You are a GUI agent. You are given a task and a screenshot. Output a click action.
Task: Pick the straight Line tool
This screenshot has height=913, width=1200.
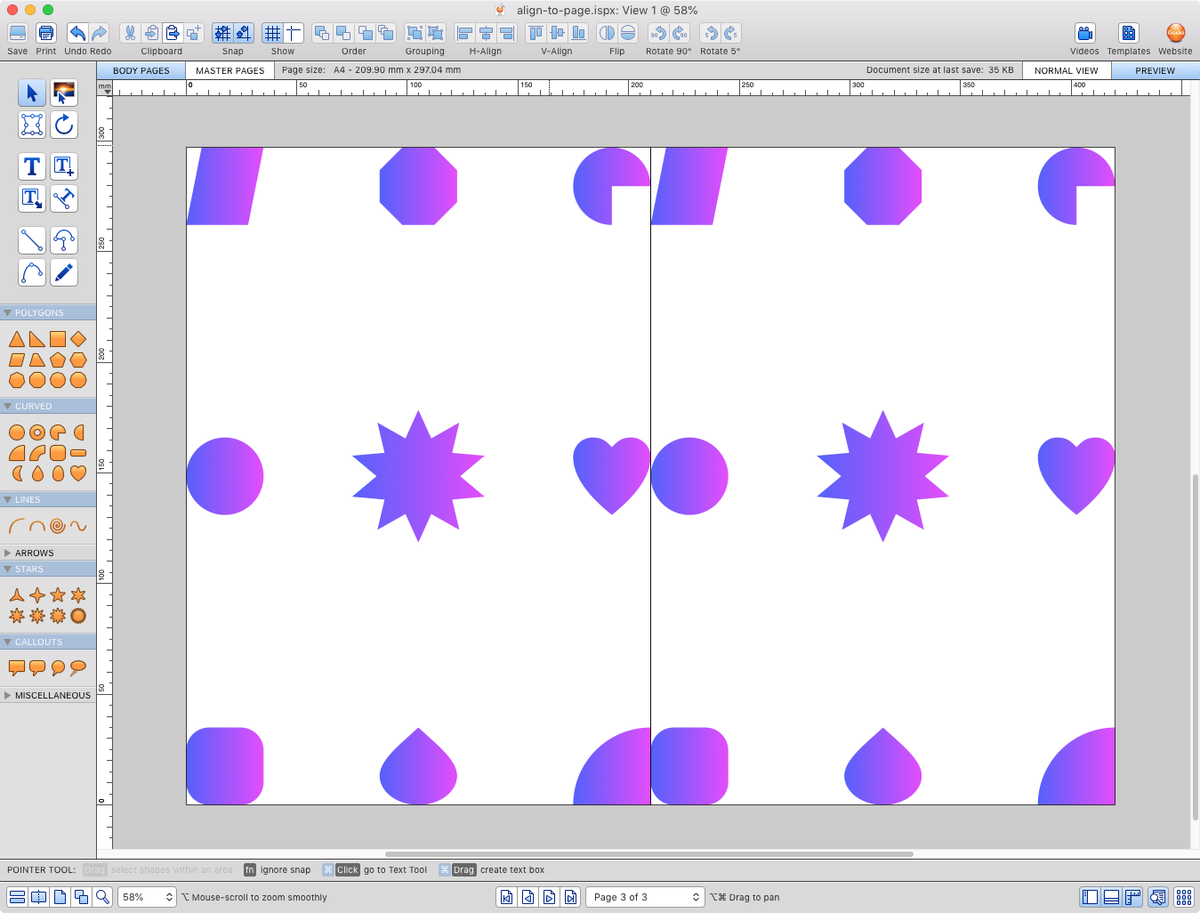[x=31, y=239]
